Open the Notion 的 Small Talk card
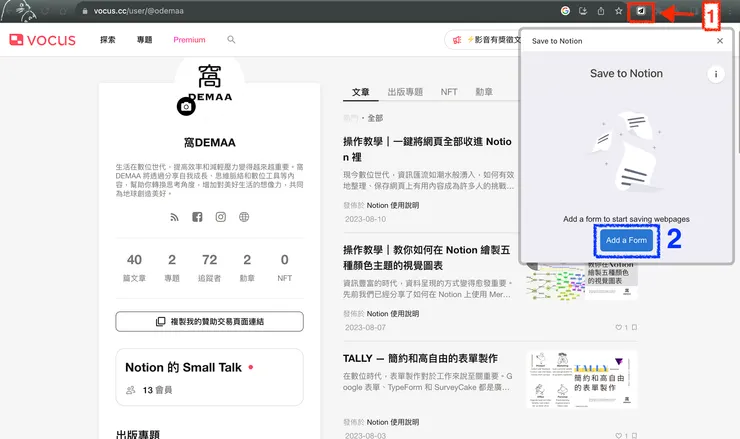This screenshot has height=439, width=740. click(210, 377)
